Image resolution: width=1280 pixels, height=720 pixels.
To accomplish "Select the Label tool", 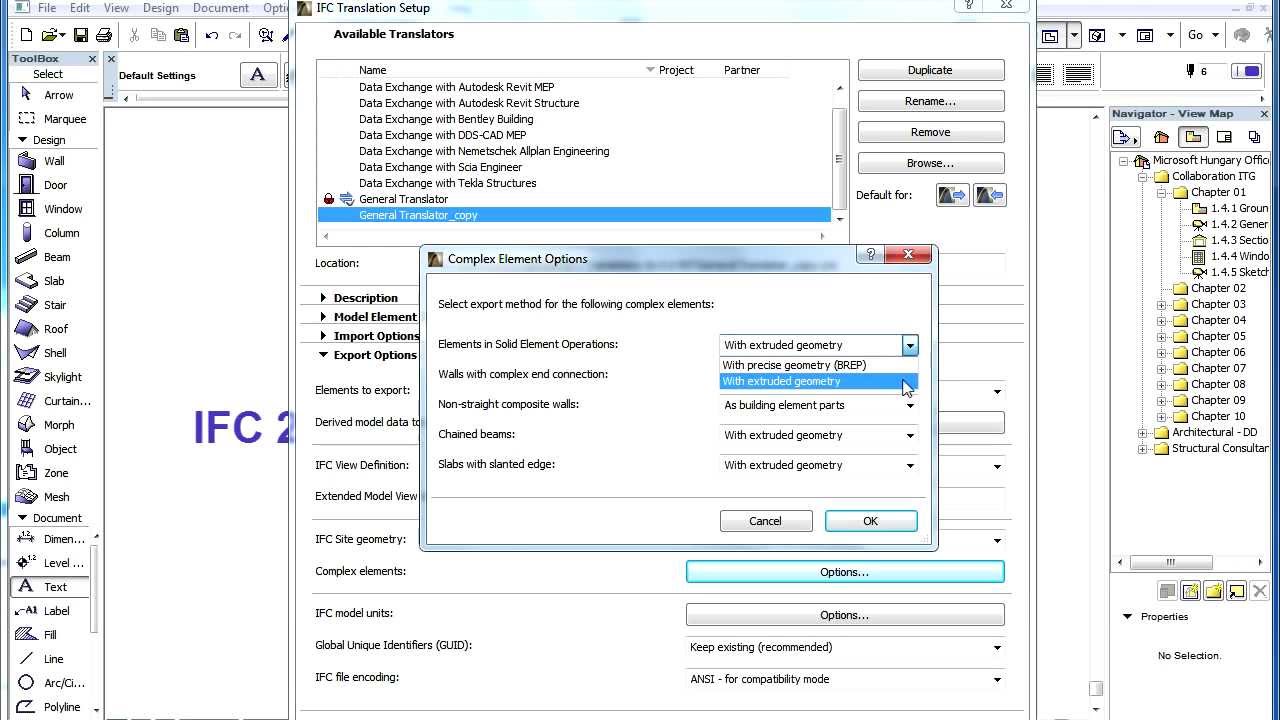I will 50,611.
